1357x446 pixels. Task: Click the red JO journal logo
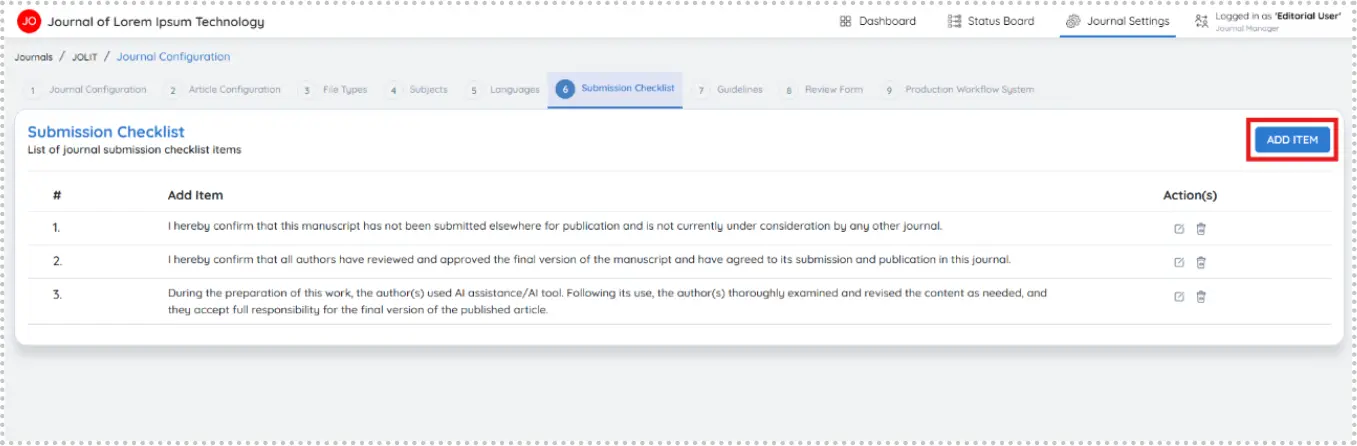click(x=29, y=21)
